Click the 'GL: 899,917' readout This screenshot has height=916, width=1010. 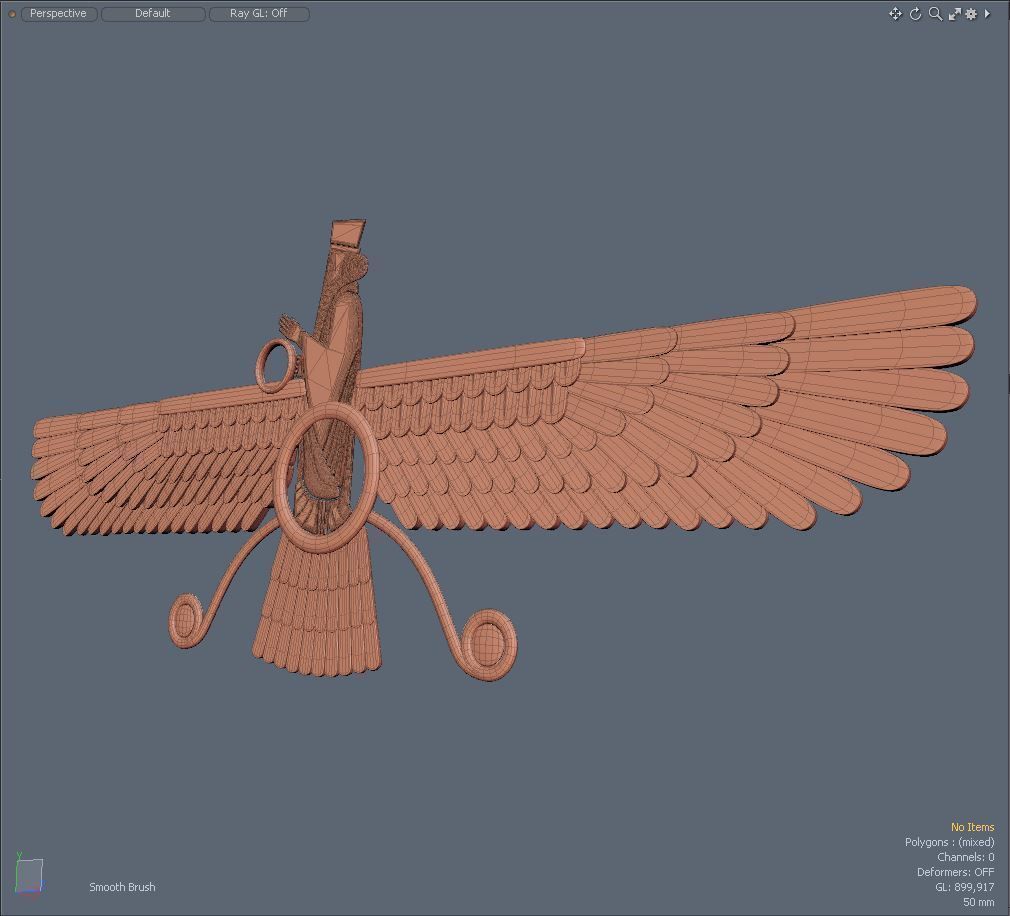pyautogui.click(x=965, y=887)
